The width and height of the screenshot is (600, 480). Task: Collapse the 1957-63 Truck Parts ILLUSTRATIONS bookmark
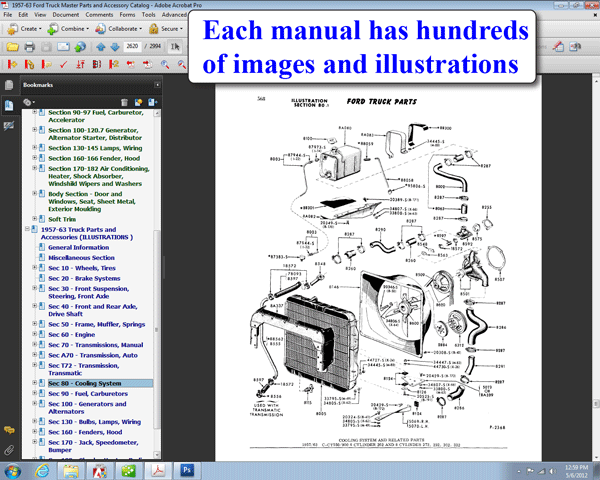tap(27, 229)
